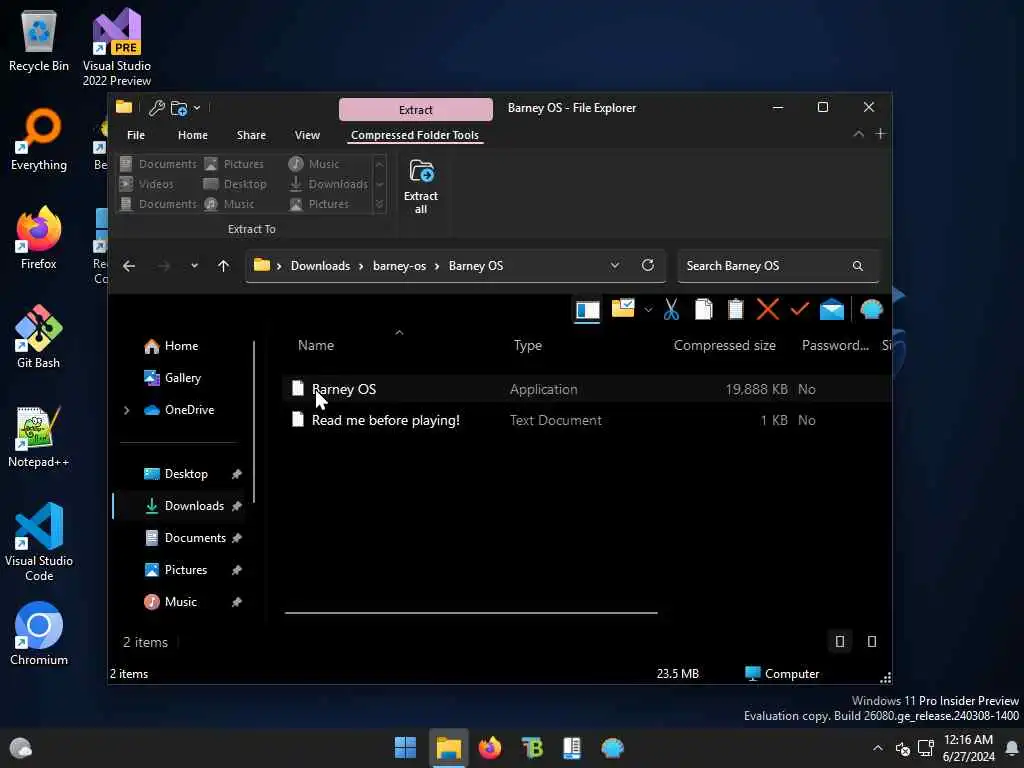Select Videos in Extract To gallery
Screen dimensions: 1024x768
tap(147, 184)
